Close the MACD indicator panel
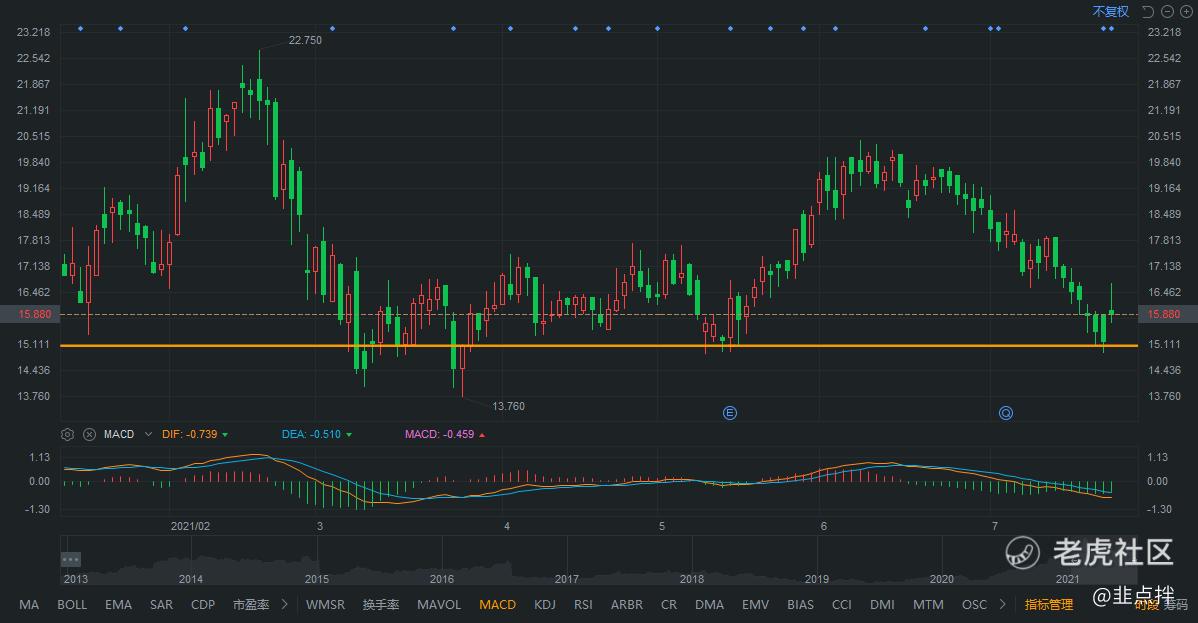 tap(89, 434)
